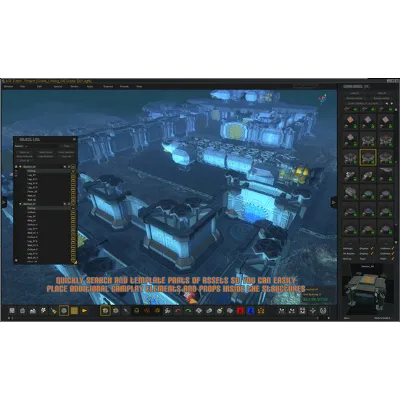Click the leftmost icon in the bottom toolbar
The height and width of the screenshot is (400, 400).
point(12,311)
